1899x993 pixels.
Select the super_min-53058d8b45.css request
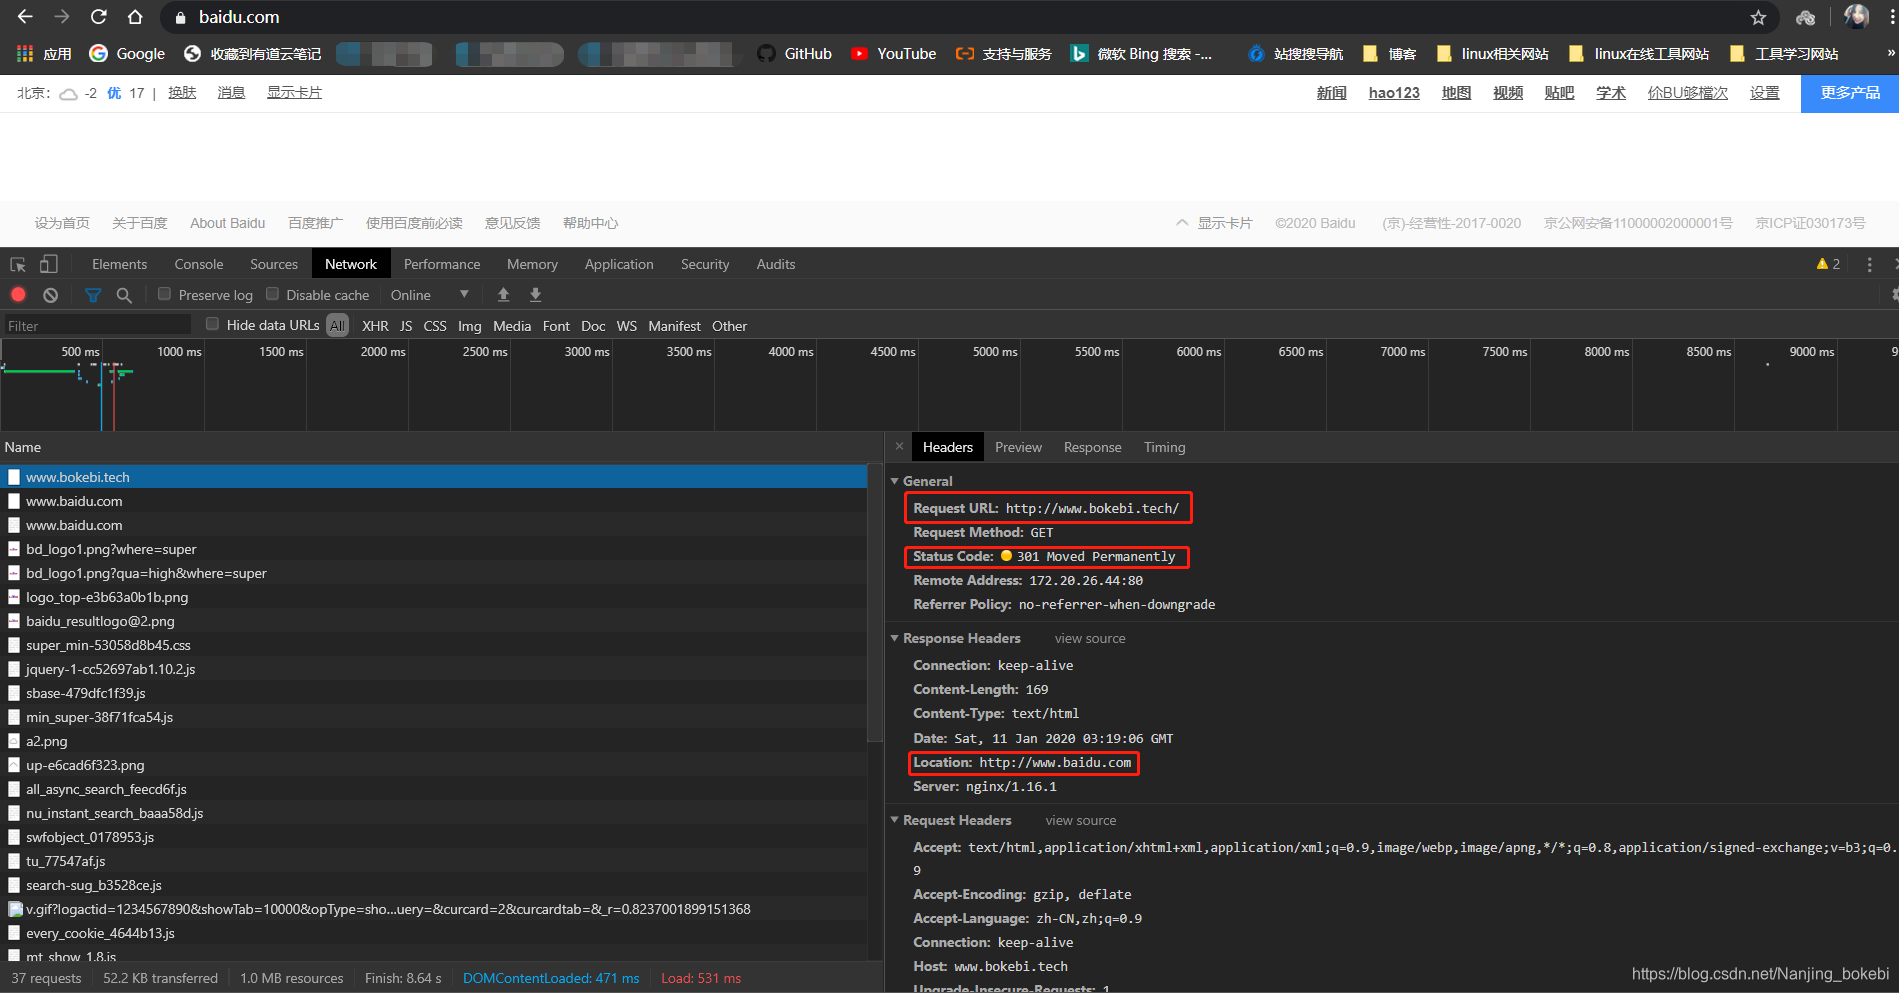[434, 645]
